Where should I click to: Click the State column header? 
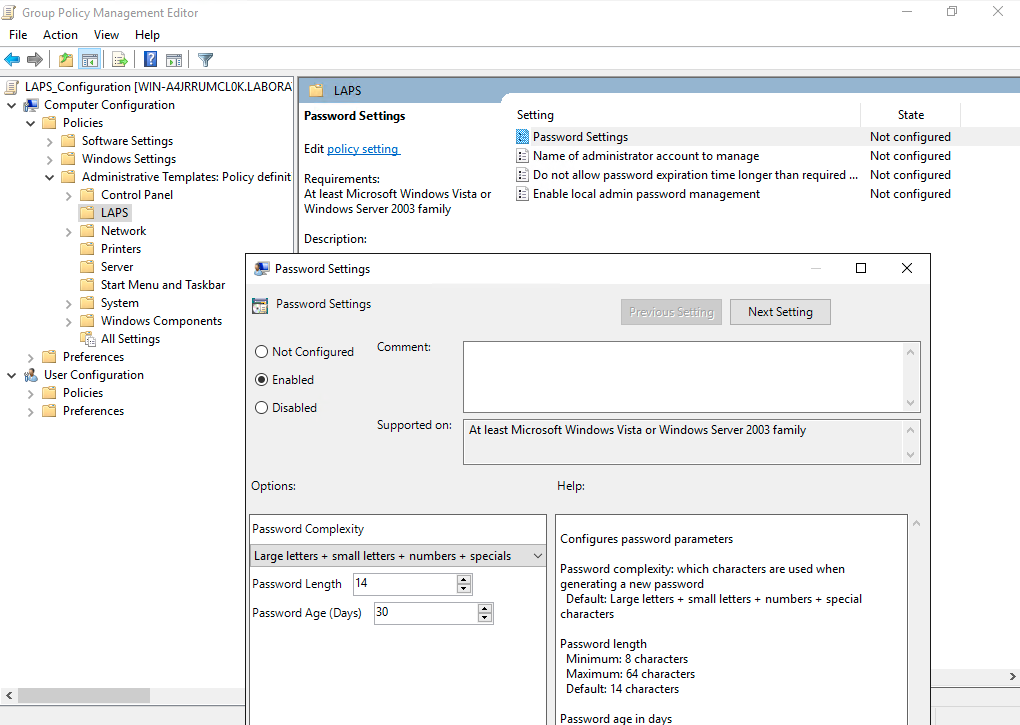[910, 114]
